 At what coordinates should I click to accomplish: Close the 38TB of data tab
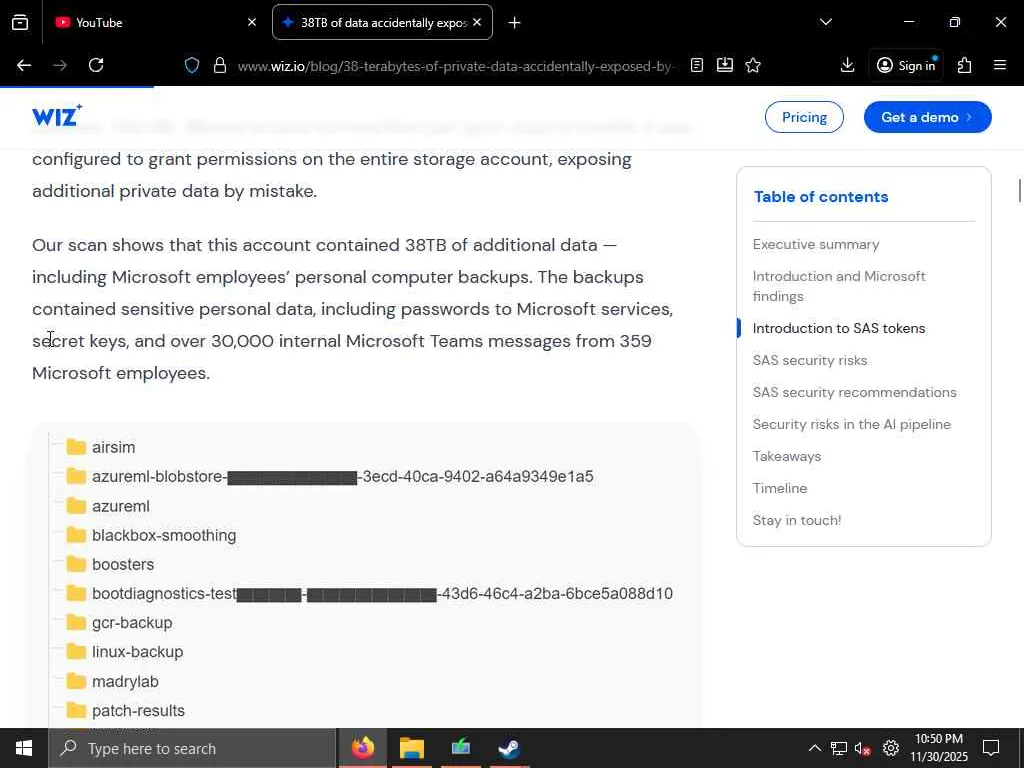477,22
